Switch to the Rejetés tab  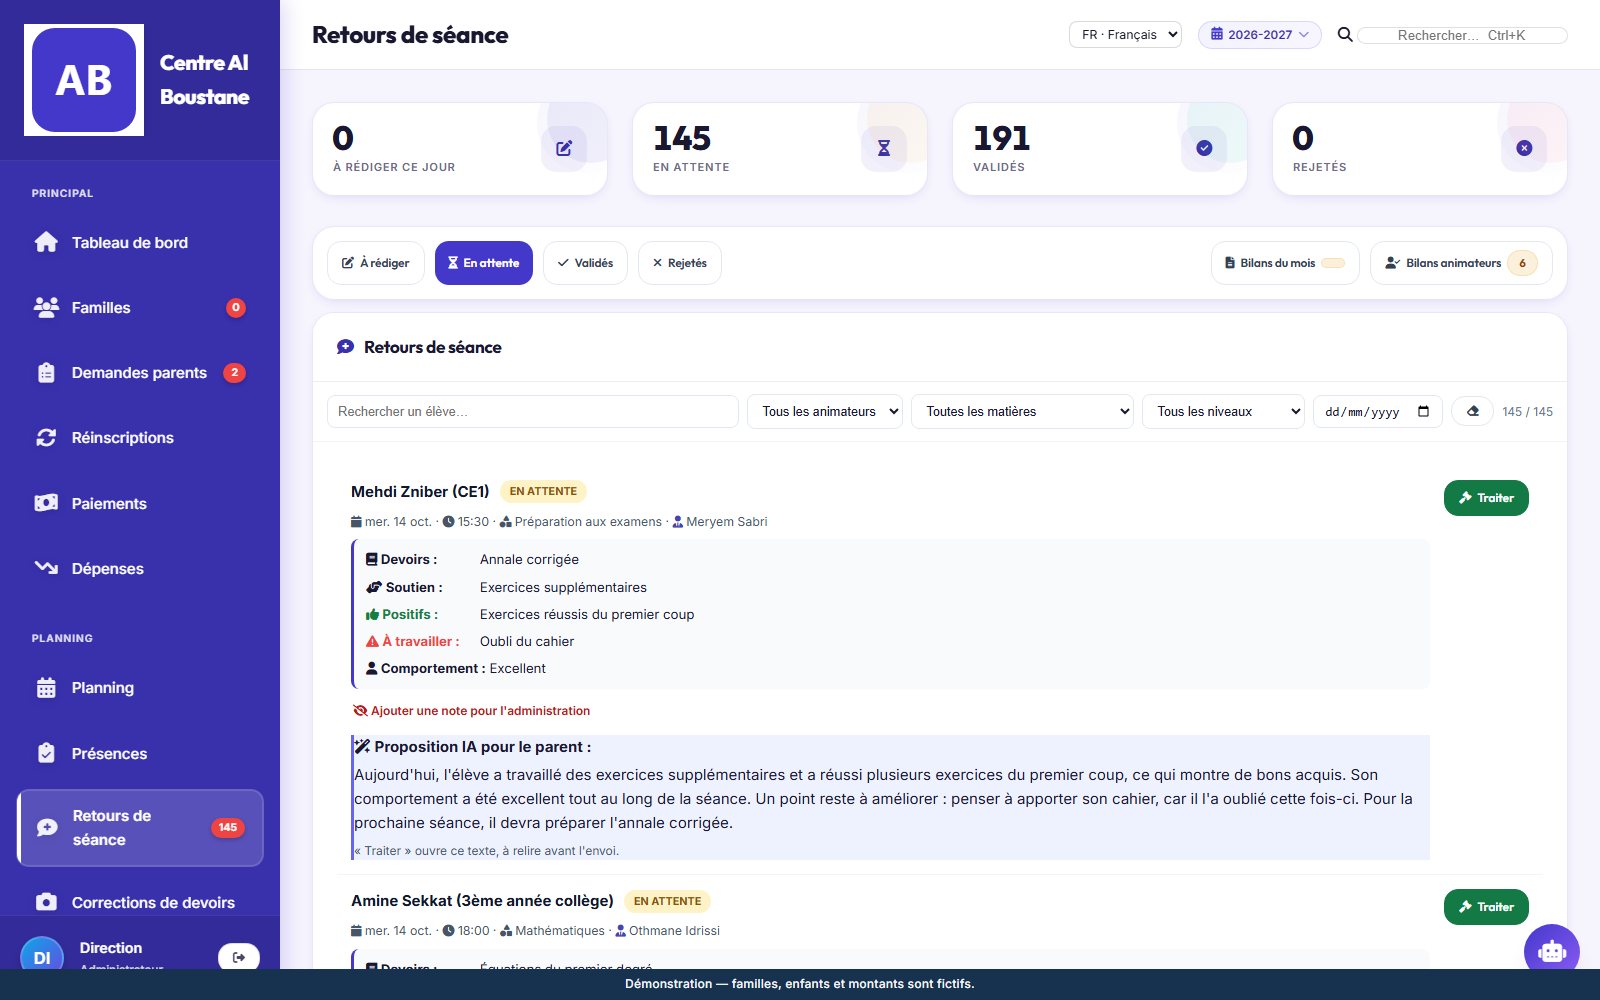tap(680, 263)
